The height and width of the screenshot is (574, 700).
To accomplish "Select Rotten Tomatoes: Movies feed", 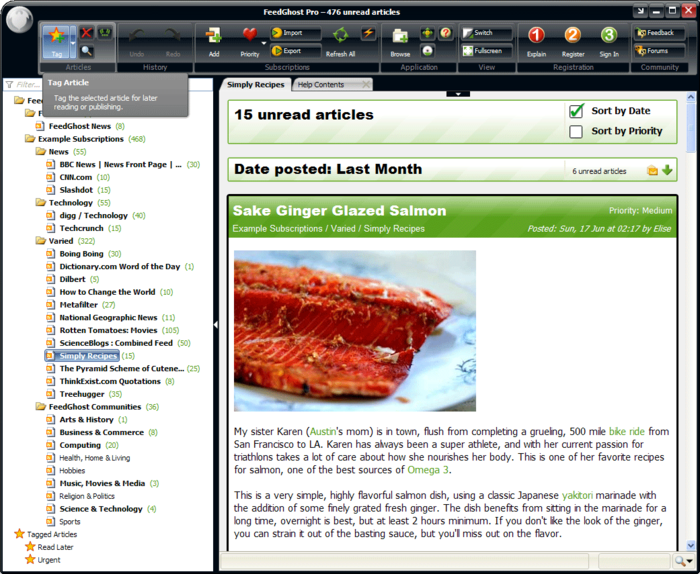I will tap(108, 330).
